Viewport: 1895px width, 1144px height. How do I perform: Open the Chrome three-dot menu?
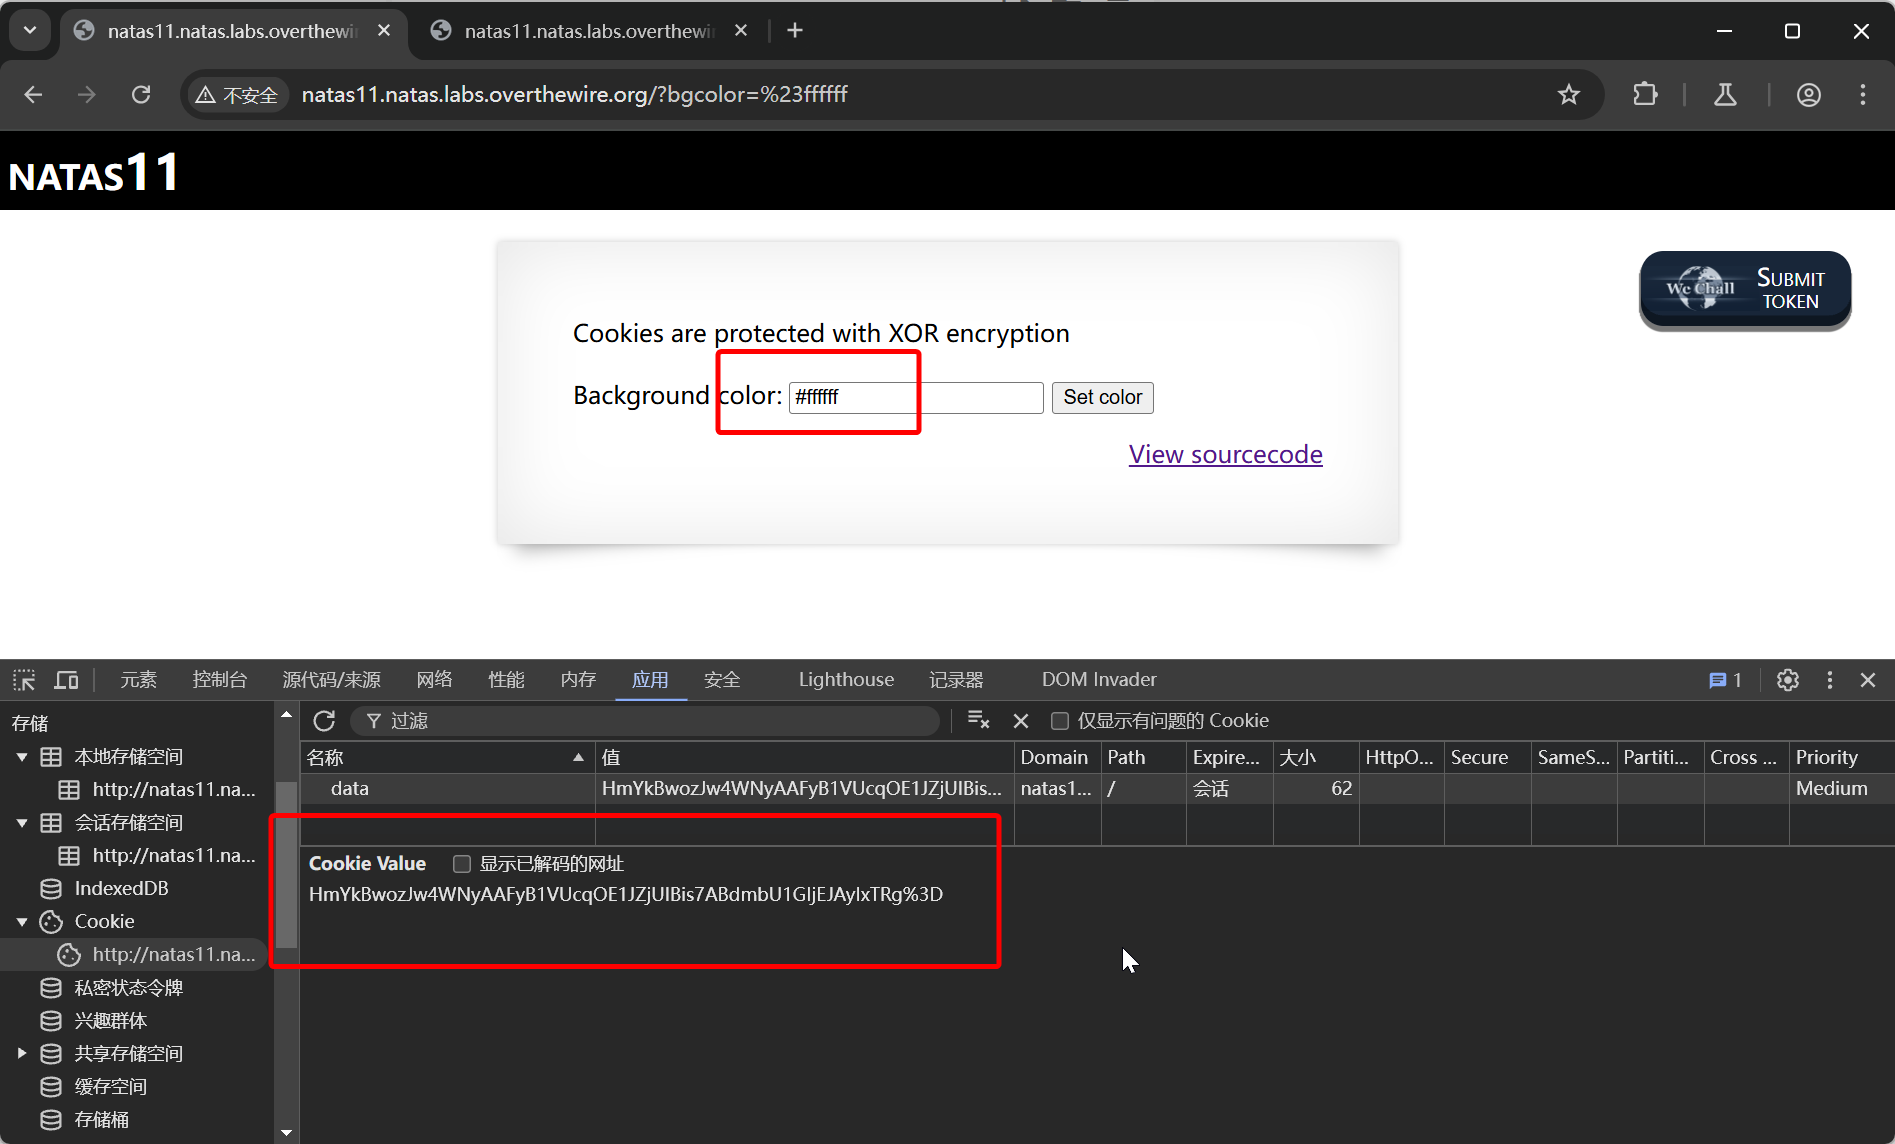1862,94
